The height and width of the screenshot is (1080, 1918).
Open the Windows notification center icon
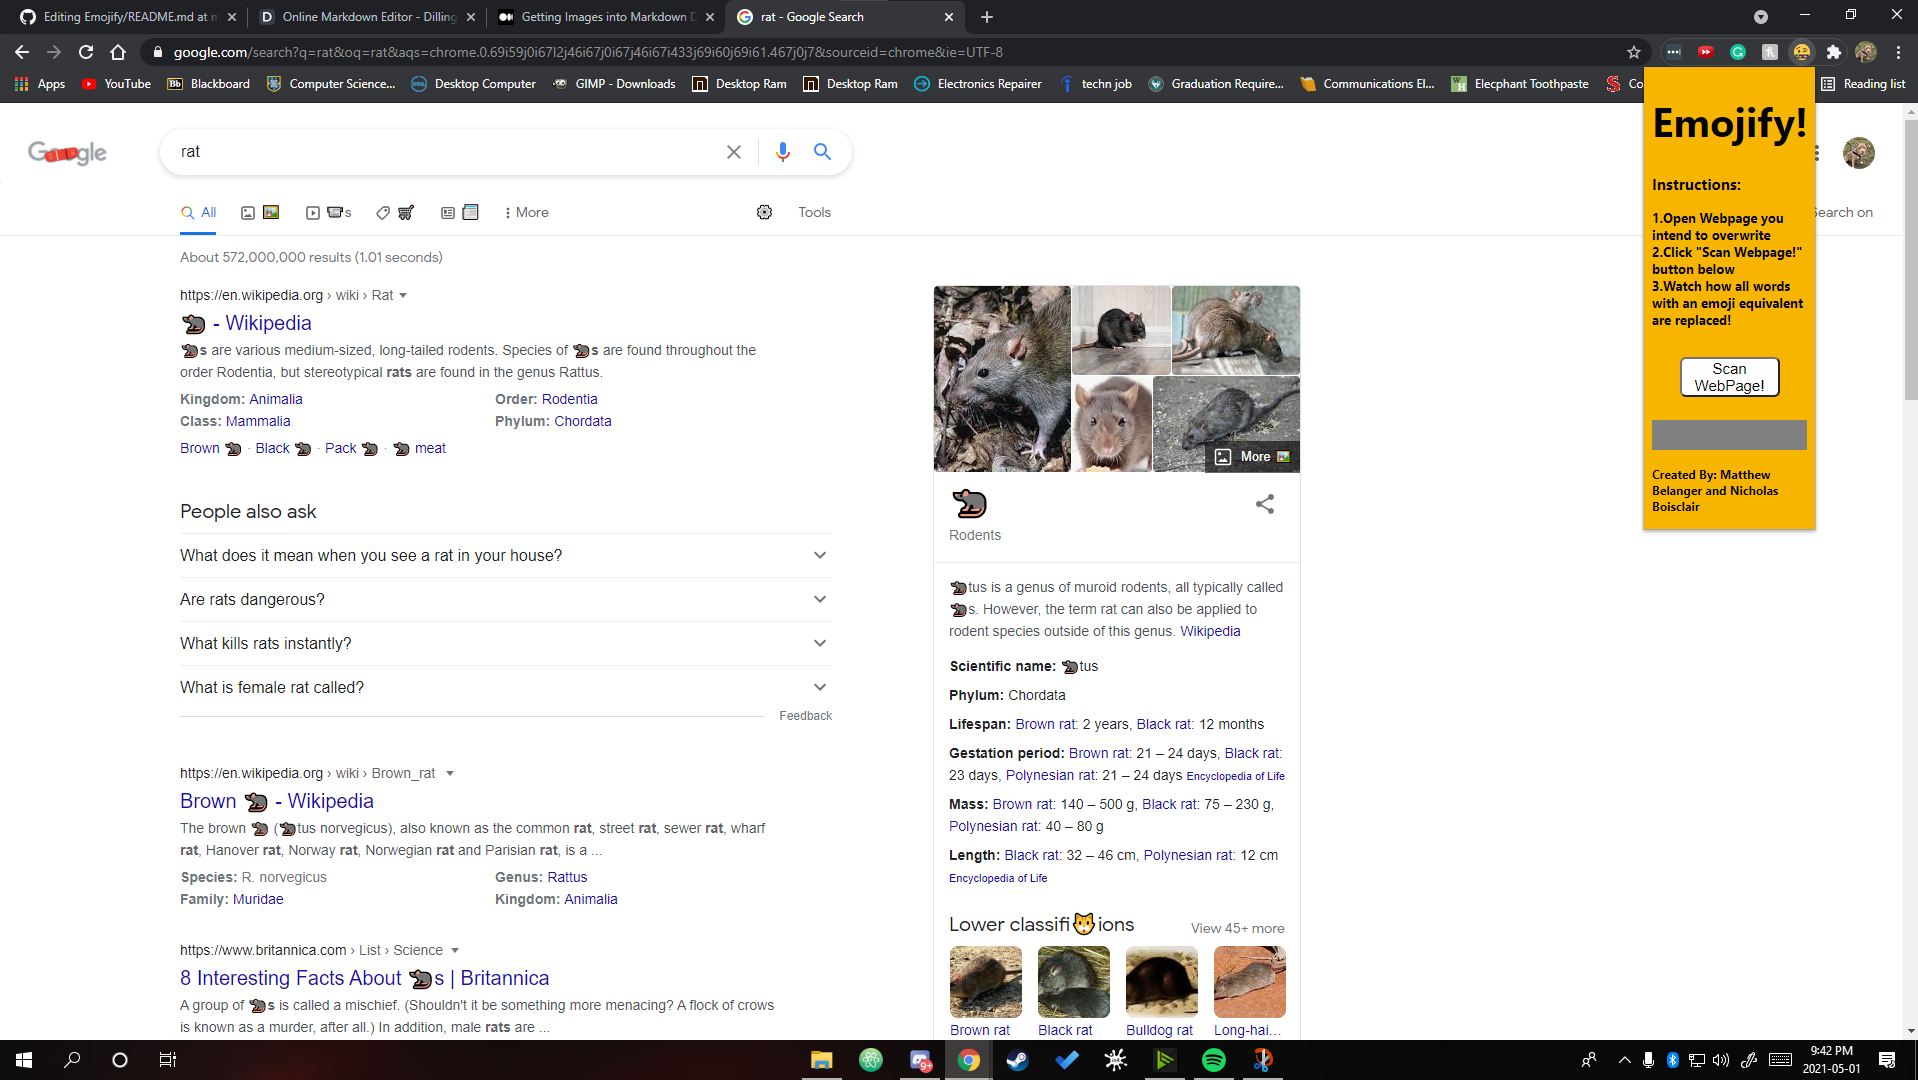1886,1060
